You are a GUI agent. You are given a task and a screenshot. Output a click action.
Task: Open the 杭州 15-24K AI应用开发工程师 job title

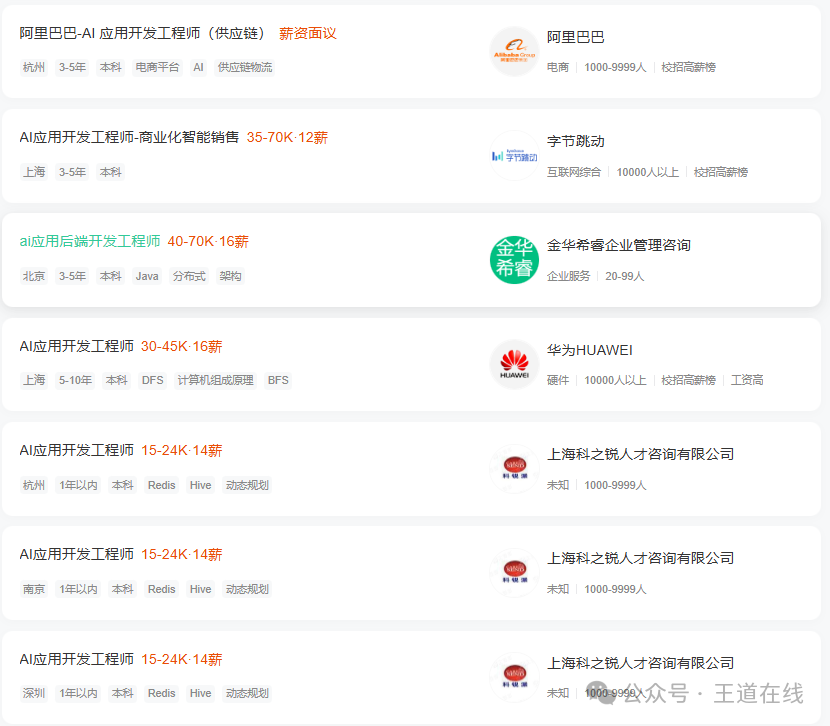click(77, 450)
